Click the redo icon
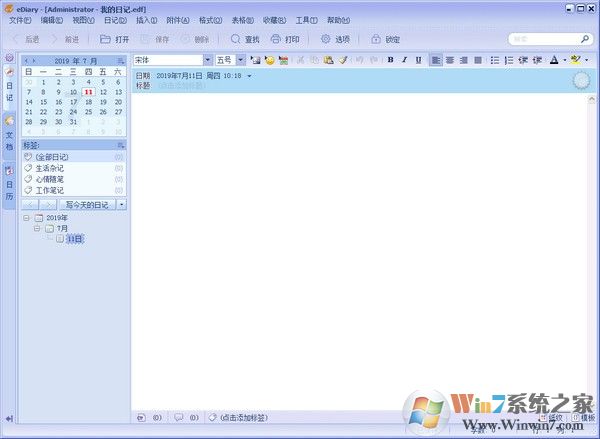Viewport: 600px width, 439px height. coord(374,60)
